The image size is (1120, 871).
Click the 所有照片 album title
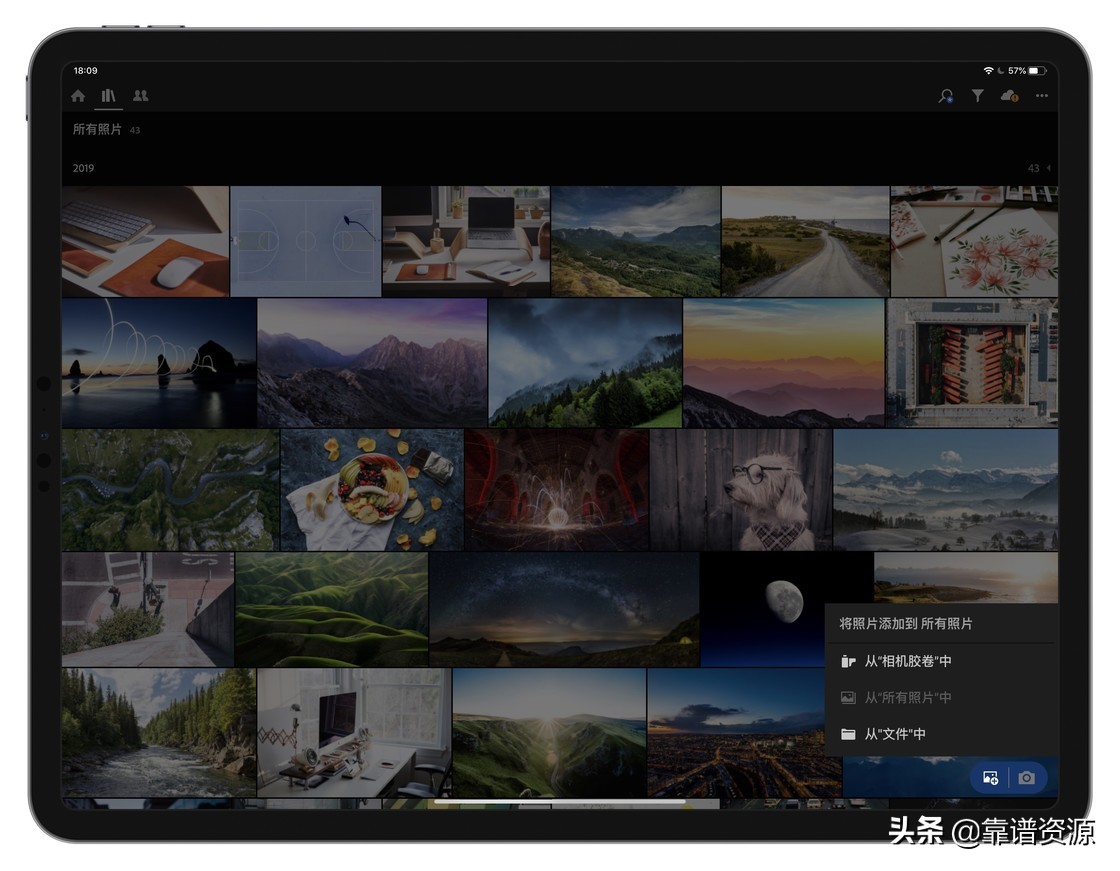pos(97,129)
